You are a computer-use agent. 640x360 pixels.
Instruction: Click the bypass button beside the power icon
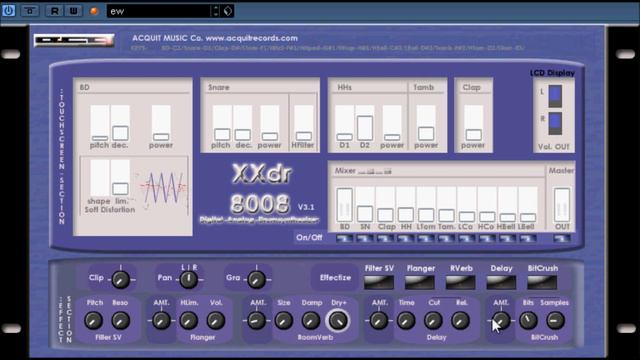30,11
